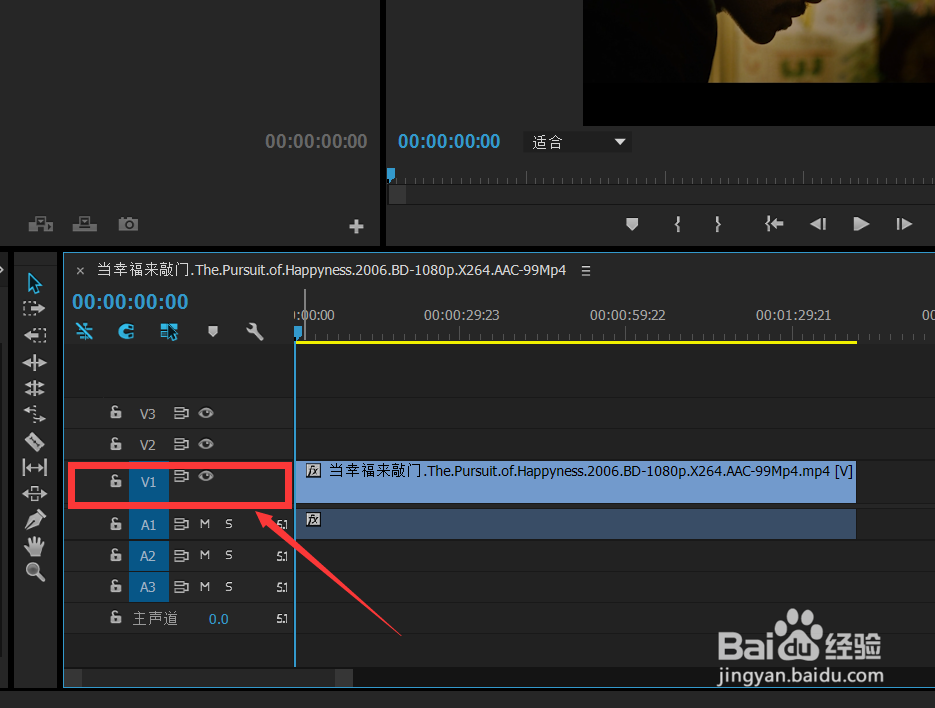This screenshot has width=935, height=708.
Task: Toggle targeting for track V1
Action: (x=148, y=482)
